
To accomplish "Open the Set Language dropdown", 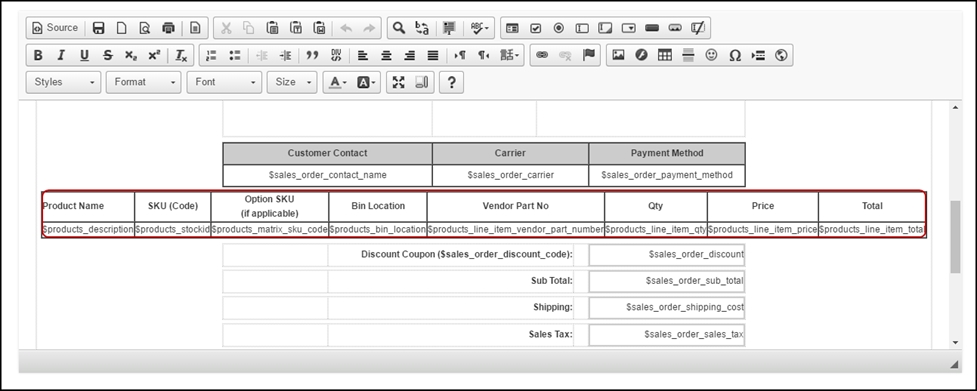I will point(510,55).
